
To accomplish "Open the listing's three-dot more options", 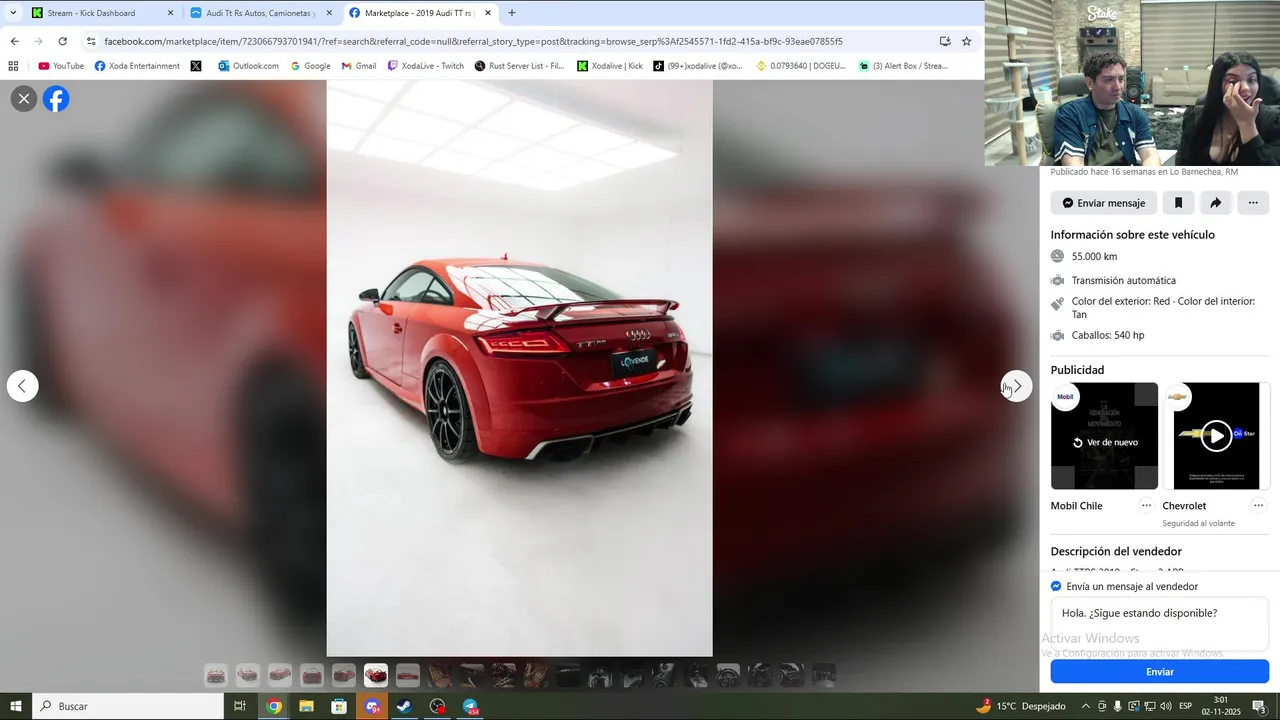I will point(1253,203).
